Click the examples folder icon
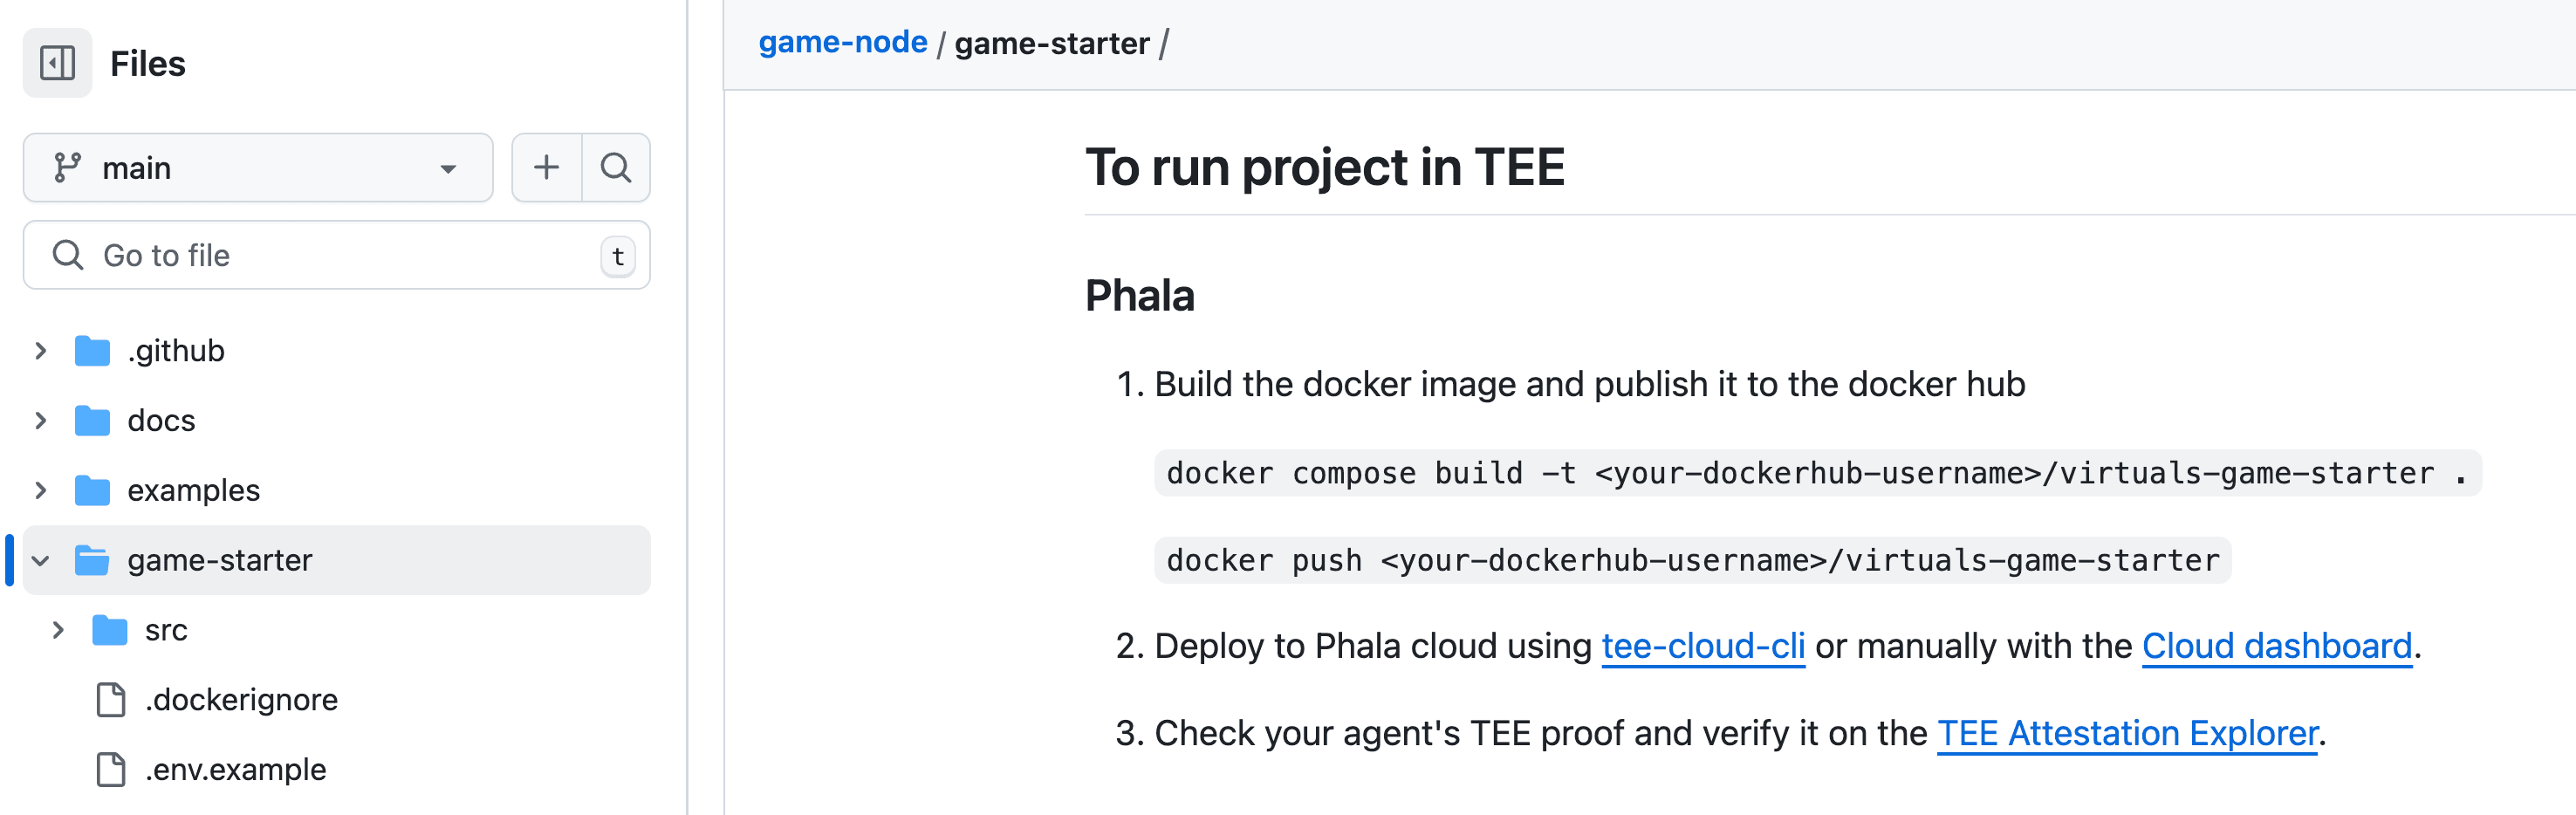This screenshot has width=2576, height=815. pyautogui.click(x=92, y=491)
